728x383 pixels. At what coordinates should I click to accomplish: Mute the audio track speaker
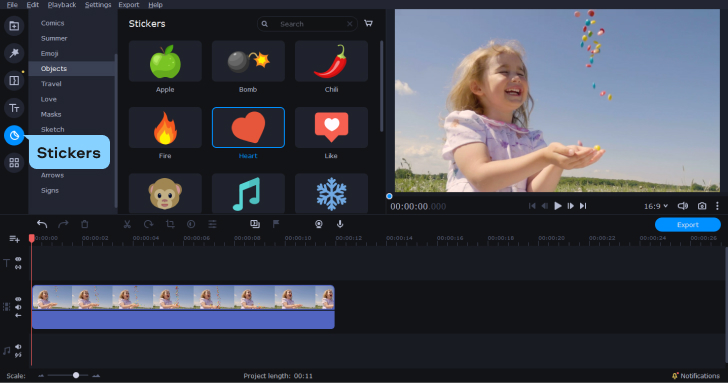[18, 347]
